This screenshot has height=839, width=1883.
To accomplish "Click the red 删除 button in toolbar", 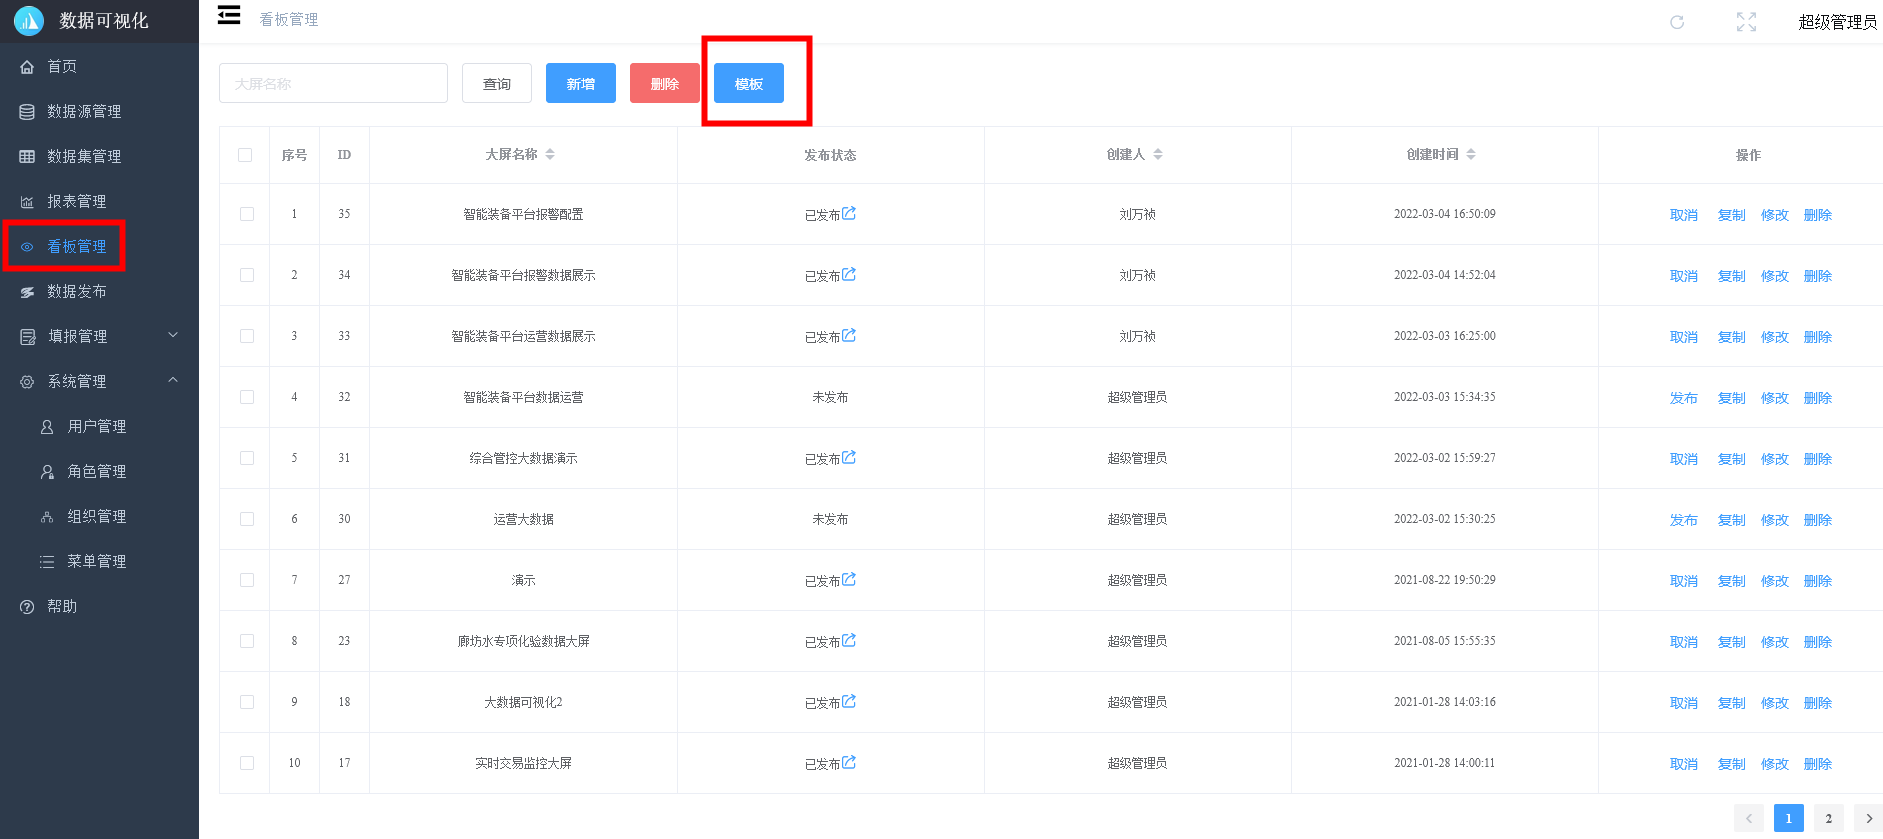I will click(665, 83).
